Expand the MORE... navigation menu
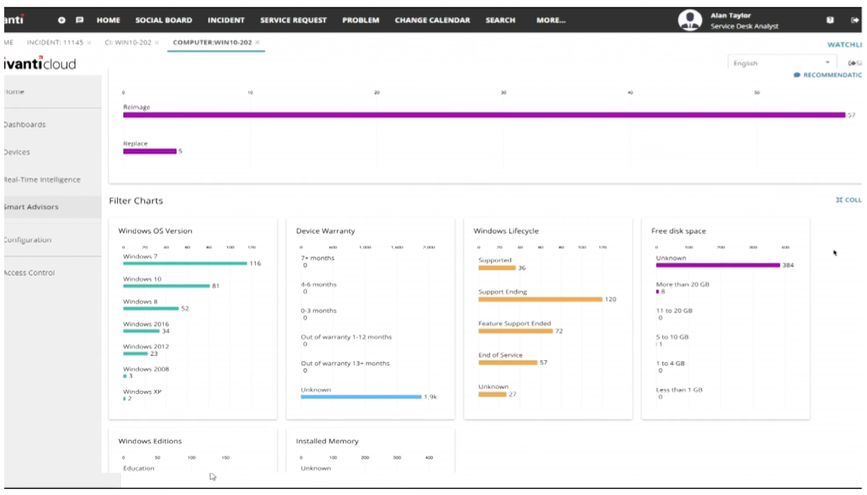Image resolution: width=867 pixels, height=495 pixels. [x=551, y=20]
